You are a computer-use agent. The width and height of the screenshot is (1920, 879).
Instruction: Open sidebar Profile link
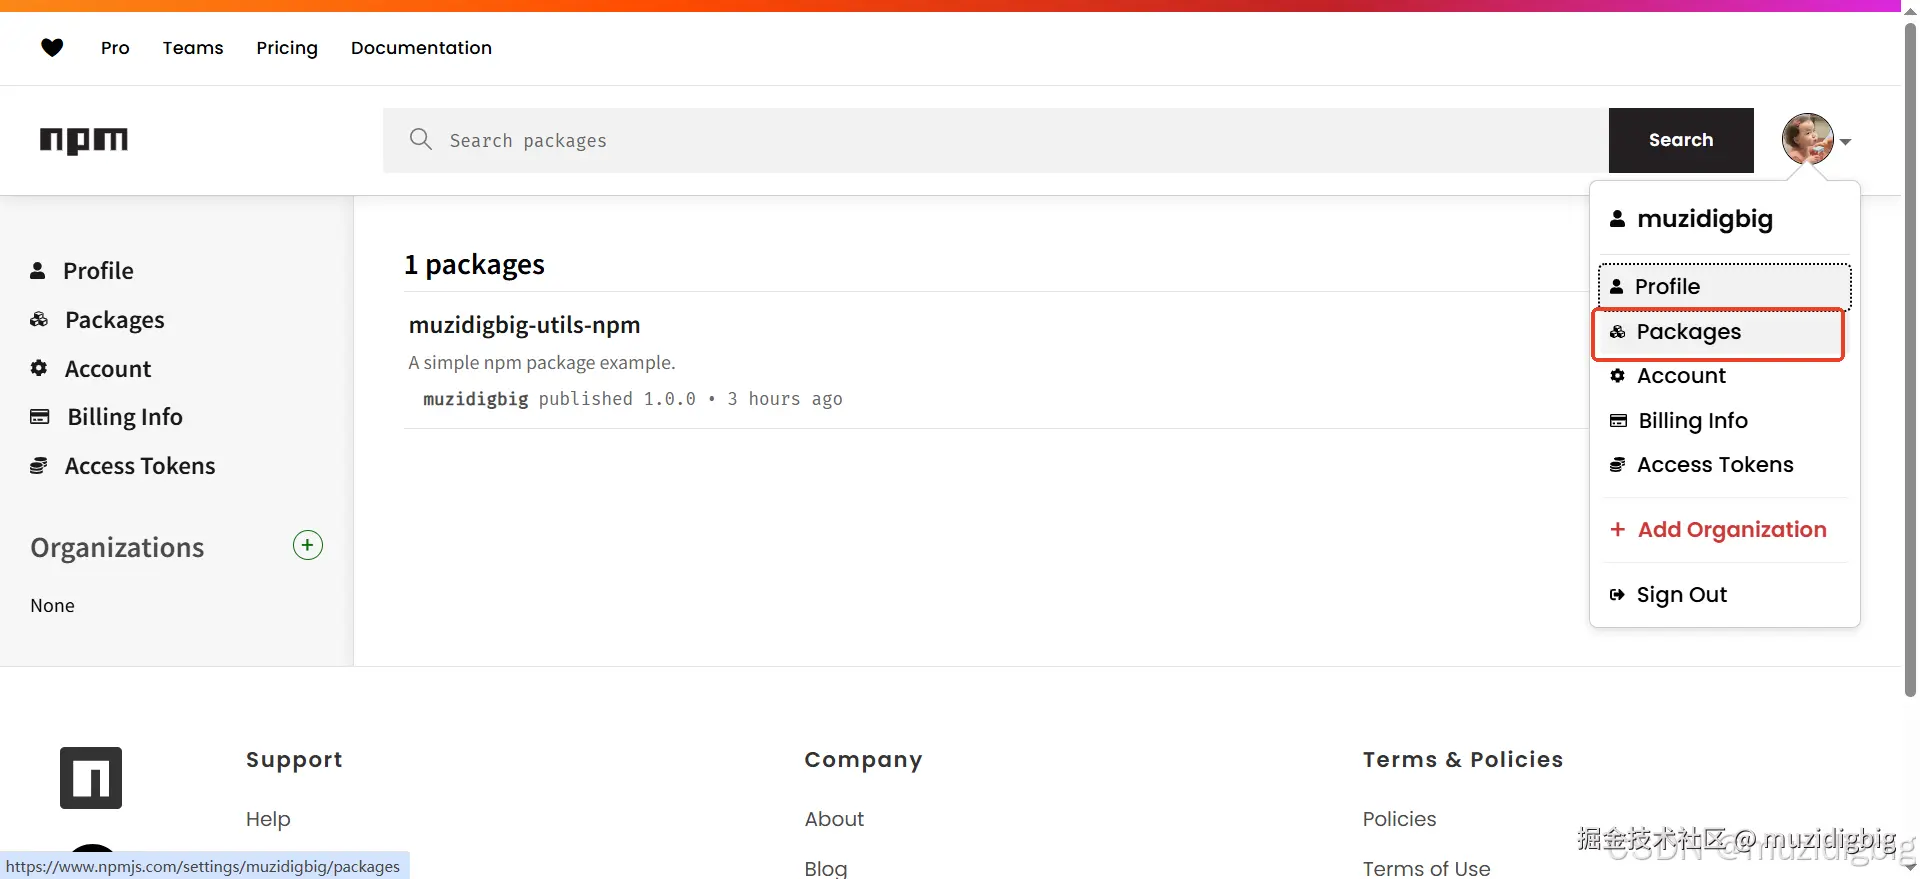[x=98, y=270]
